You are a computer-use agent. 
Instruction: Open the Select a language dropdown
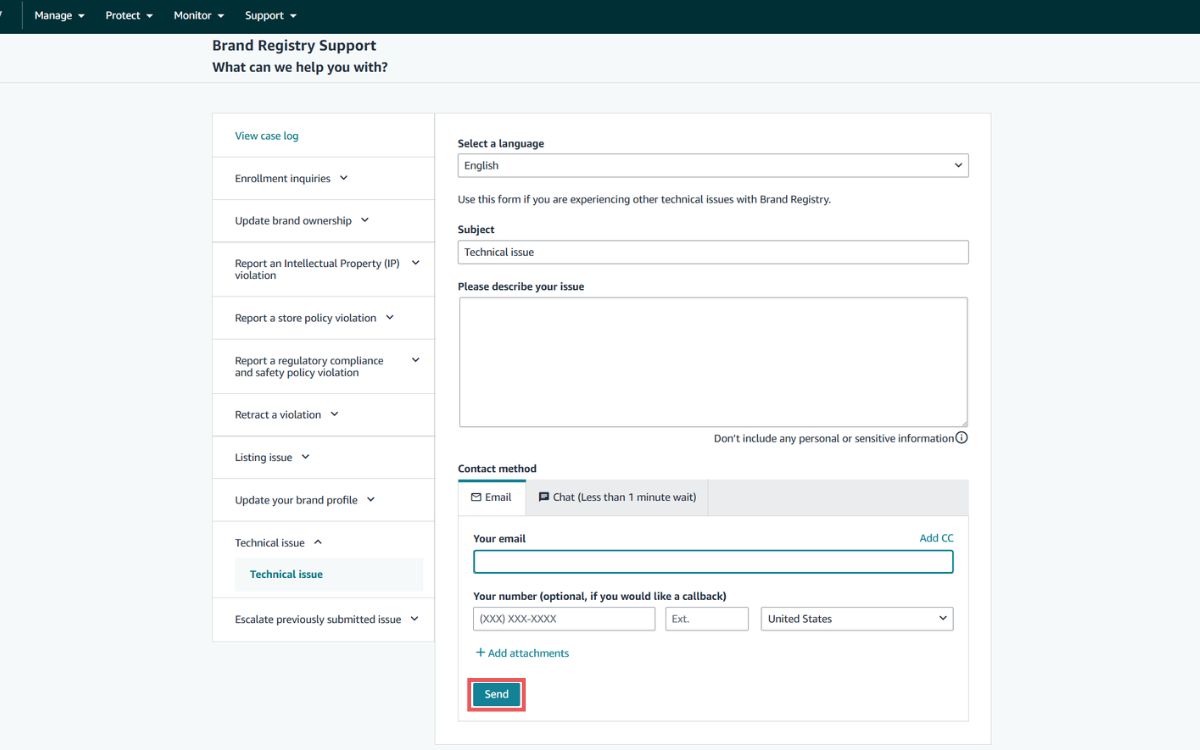point(713,166)
